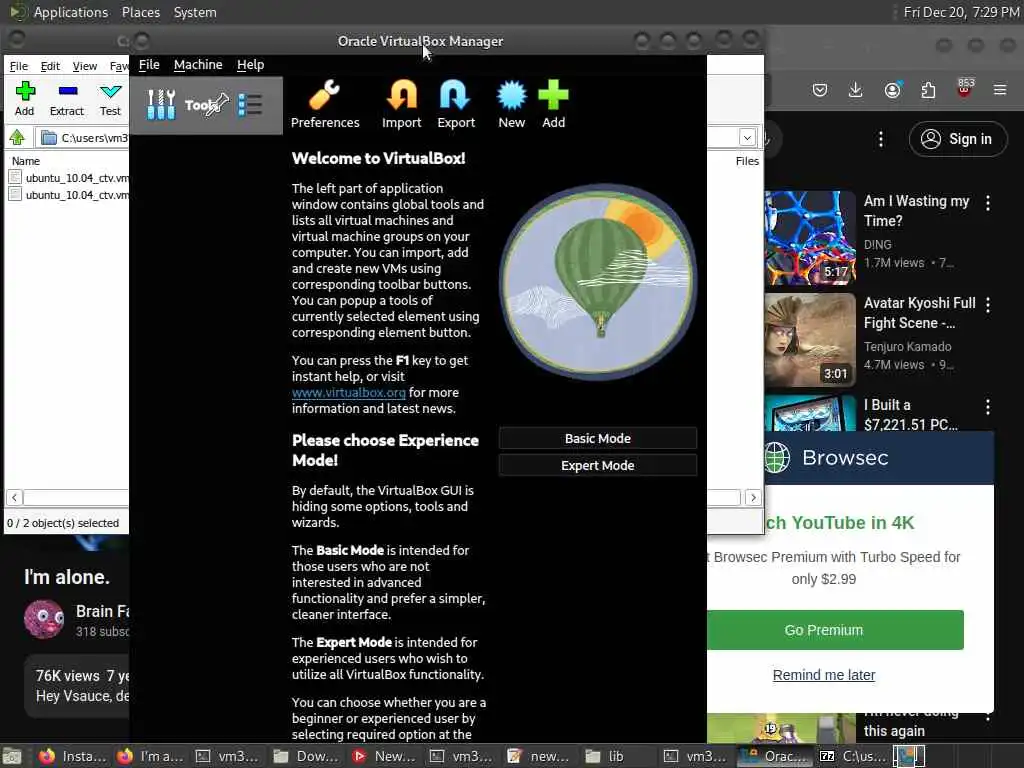Open 7-Zip View menu
The height and width of the screenshot is (768, 1024).
coord(84,66)
